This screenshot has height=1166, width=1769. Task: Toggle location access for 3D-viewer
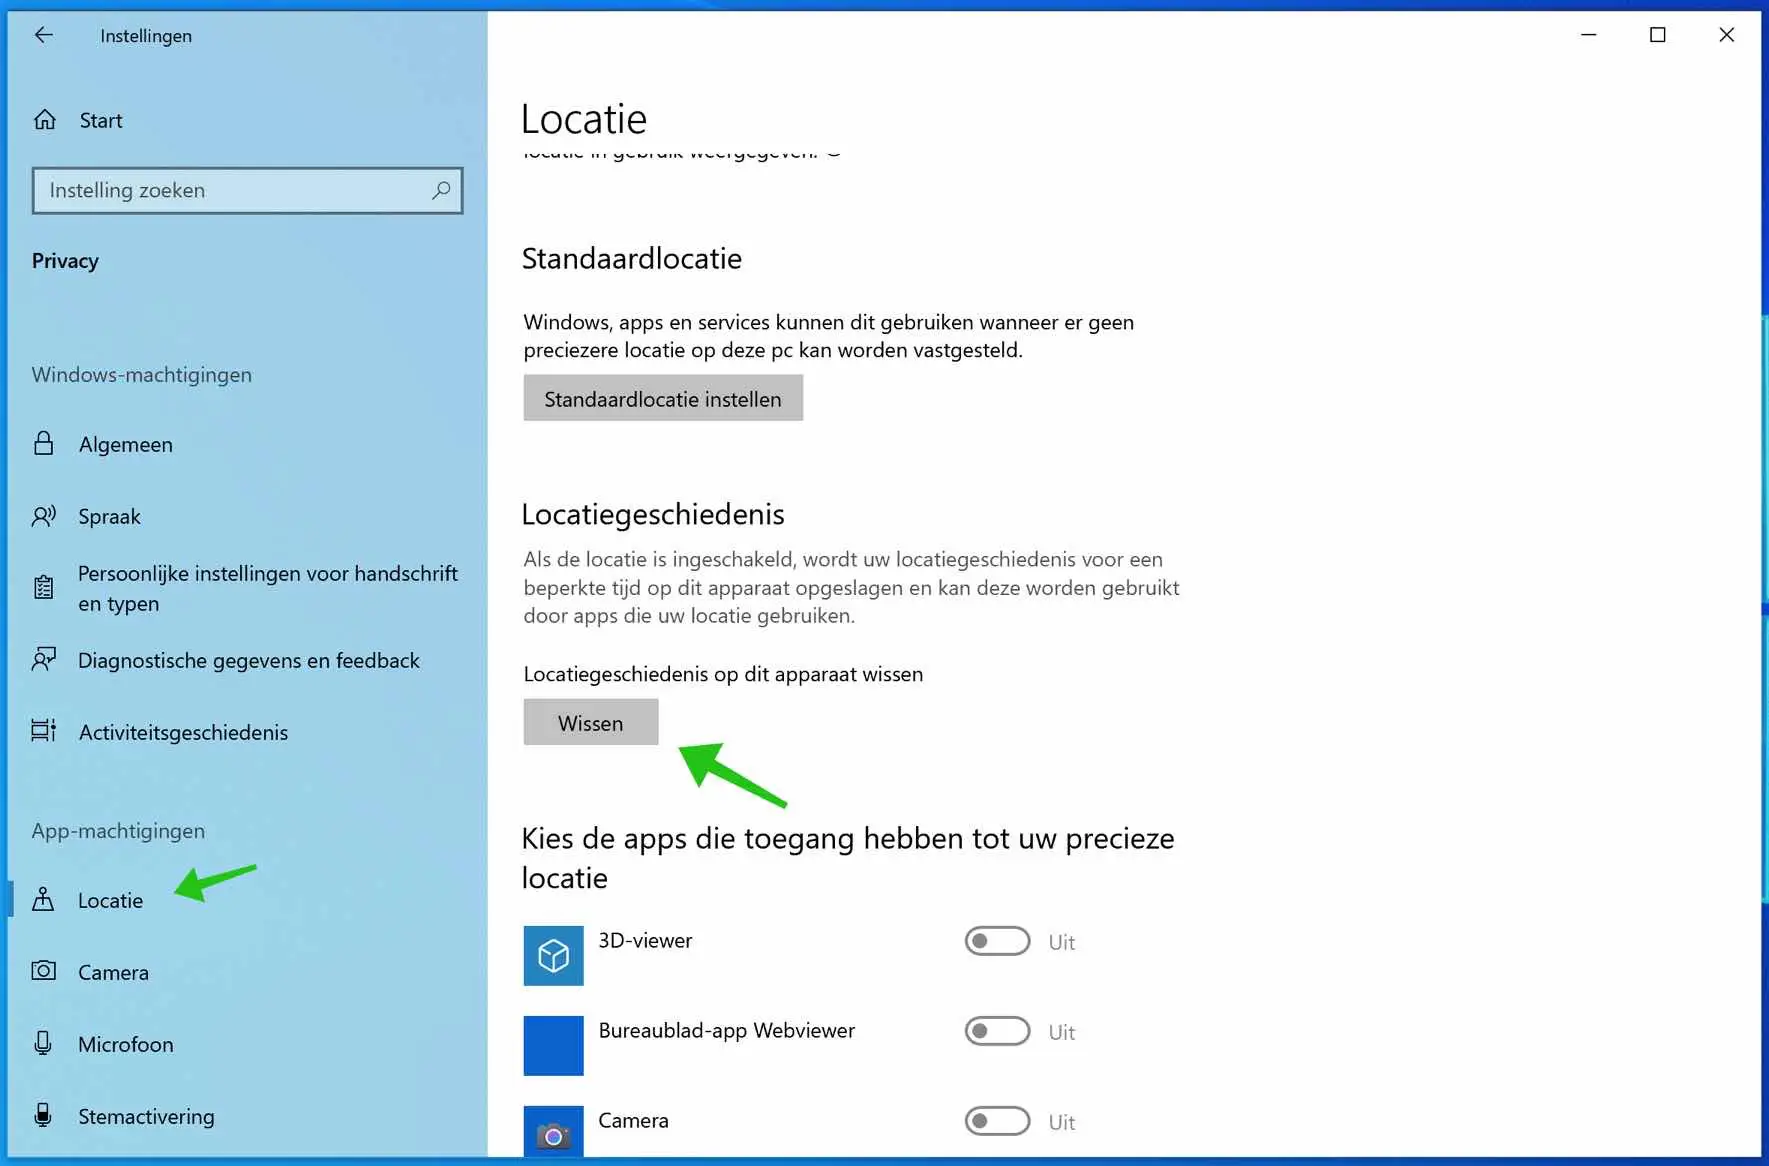point(997,941)
